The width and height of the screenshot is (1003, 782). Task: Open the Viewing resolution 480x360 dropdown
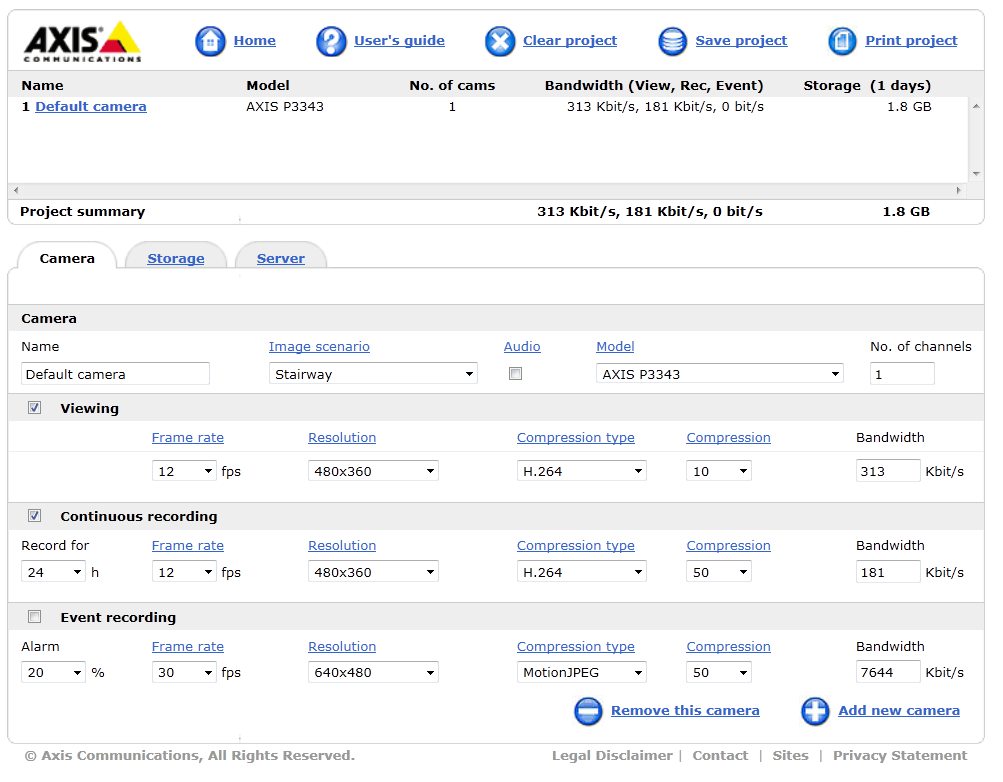coord(374,471)
